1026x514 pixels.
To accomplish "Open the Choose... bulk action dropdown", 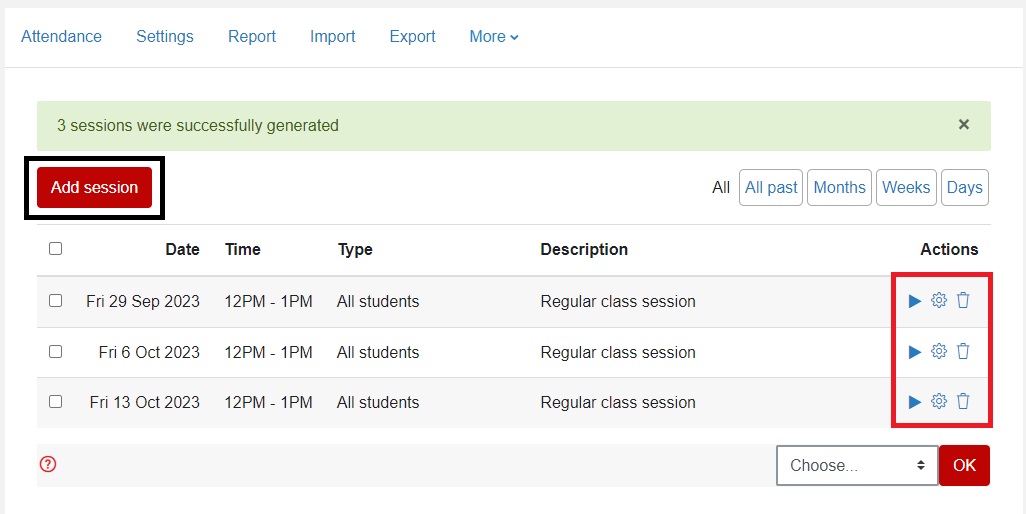I will (x=857, y=466).
